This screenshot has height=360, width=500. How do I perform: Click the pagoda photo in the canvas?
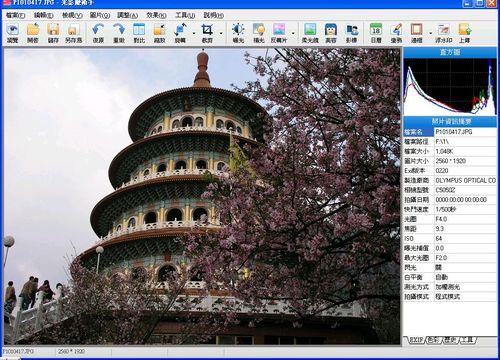pos(202,196)
